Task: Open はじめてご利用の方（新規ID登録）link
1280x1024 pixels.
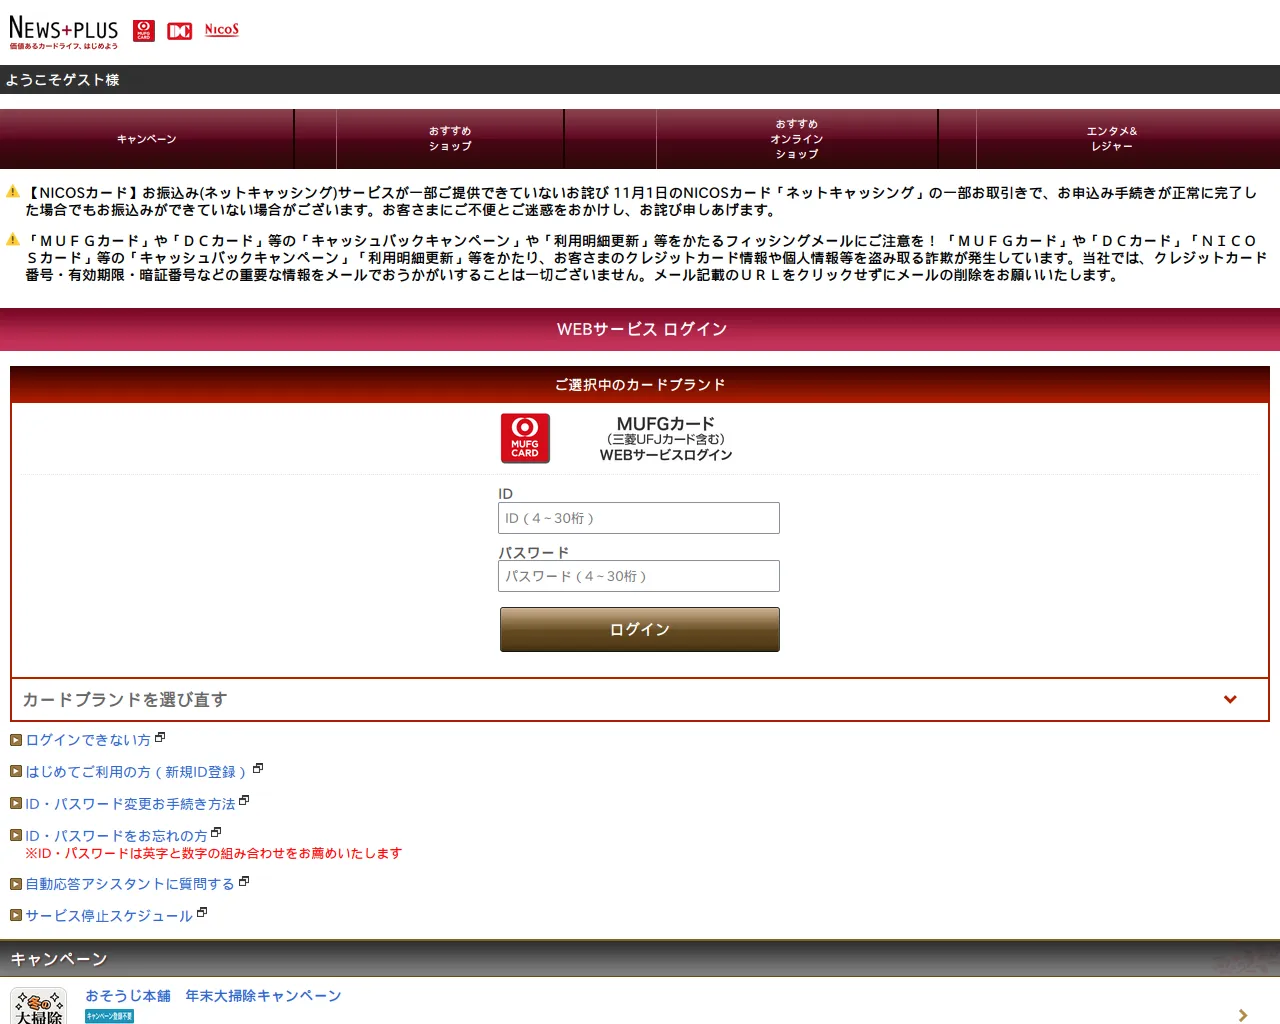Action: [137, 772]
